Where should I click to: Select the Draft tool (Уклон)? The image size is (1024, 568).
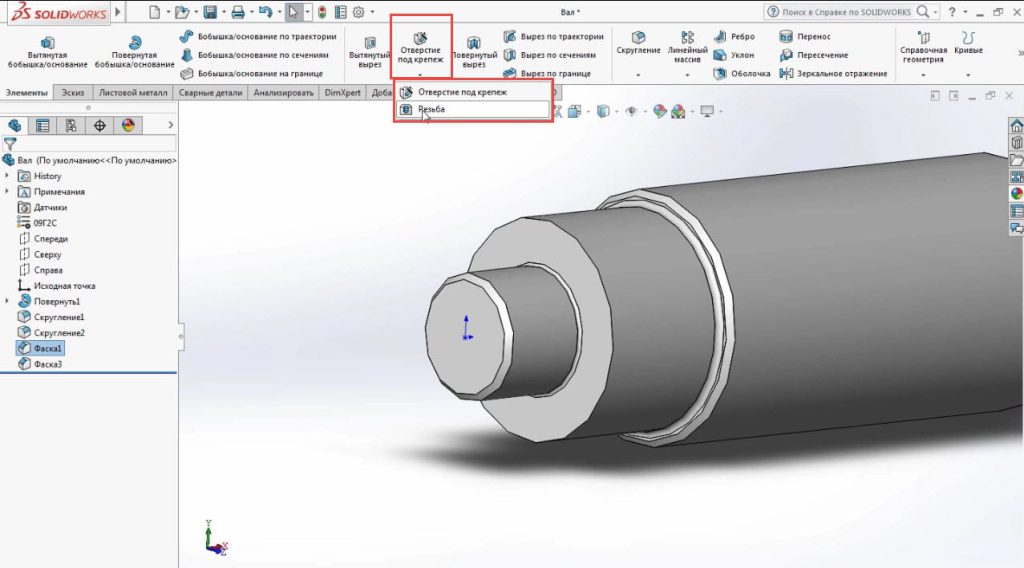pos(734,55)
